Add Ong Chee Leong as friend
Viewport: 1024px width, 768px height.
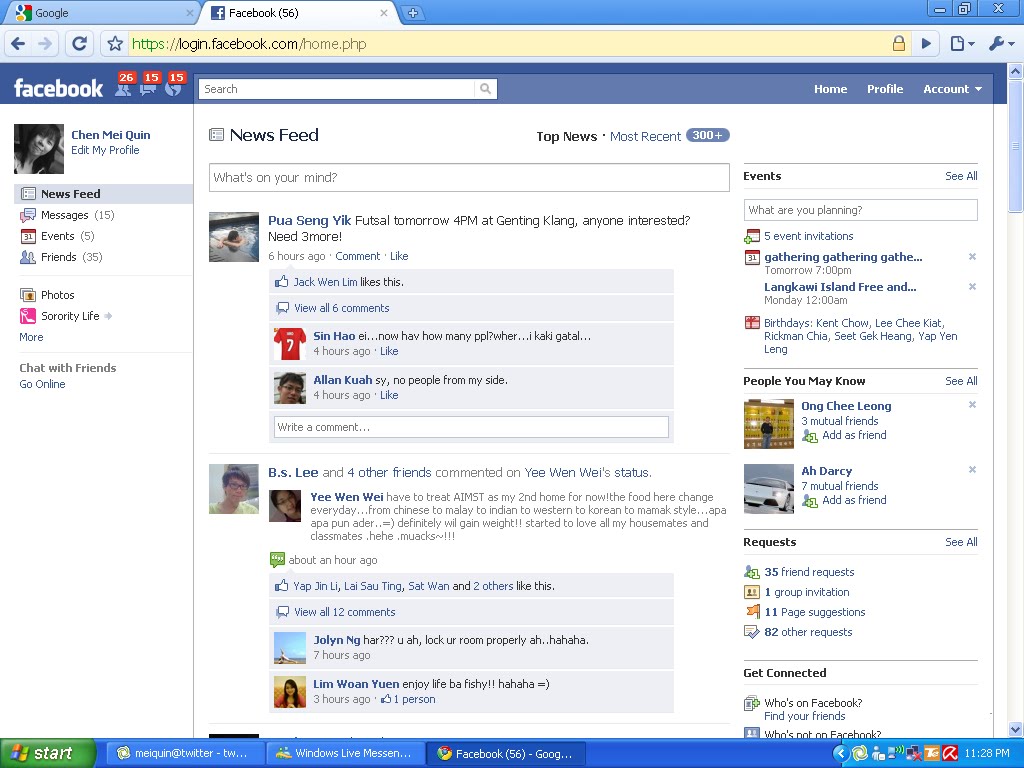[x=854, y=436]
